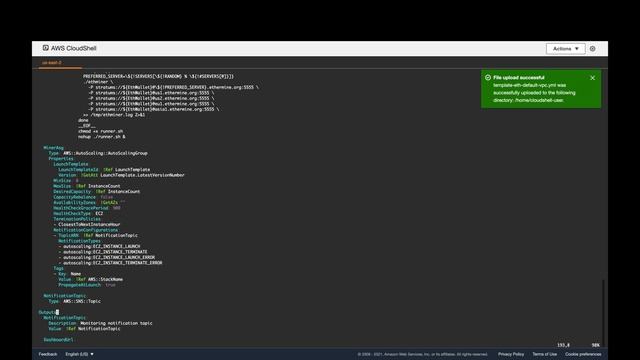The image size is (640, 360).
Task: Click the 'HealthCheckType EC2' line
Action: pyautogui.click(x=78, y=213)
